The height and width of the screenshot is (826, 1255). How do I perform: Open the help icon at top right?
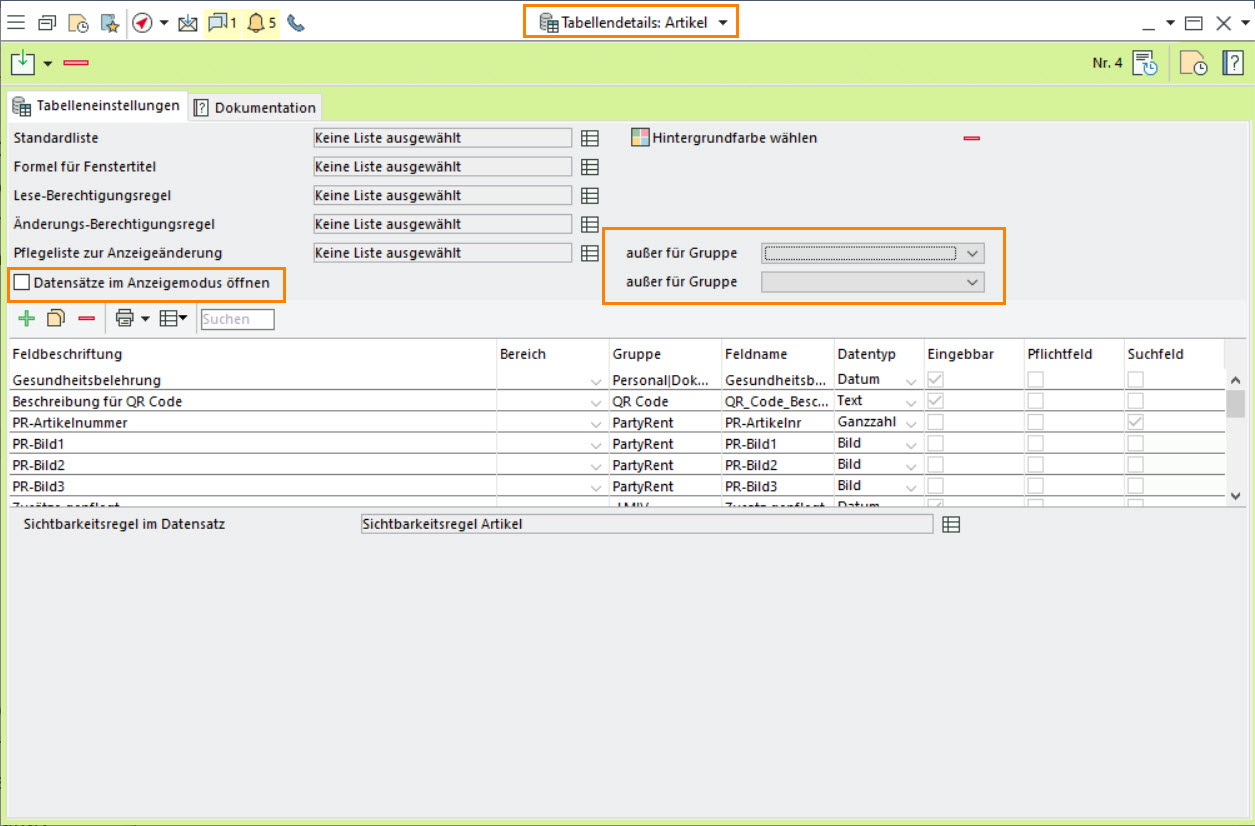tap(1232, 63)
